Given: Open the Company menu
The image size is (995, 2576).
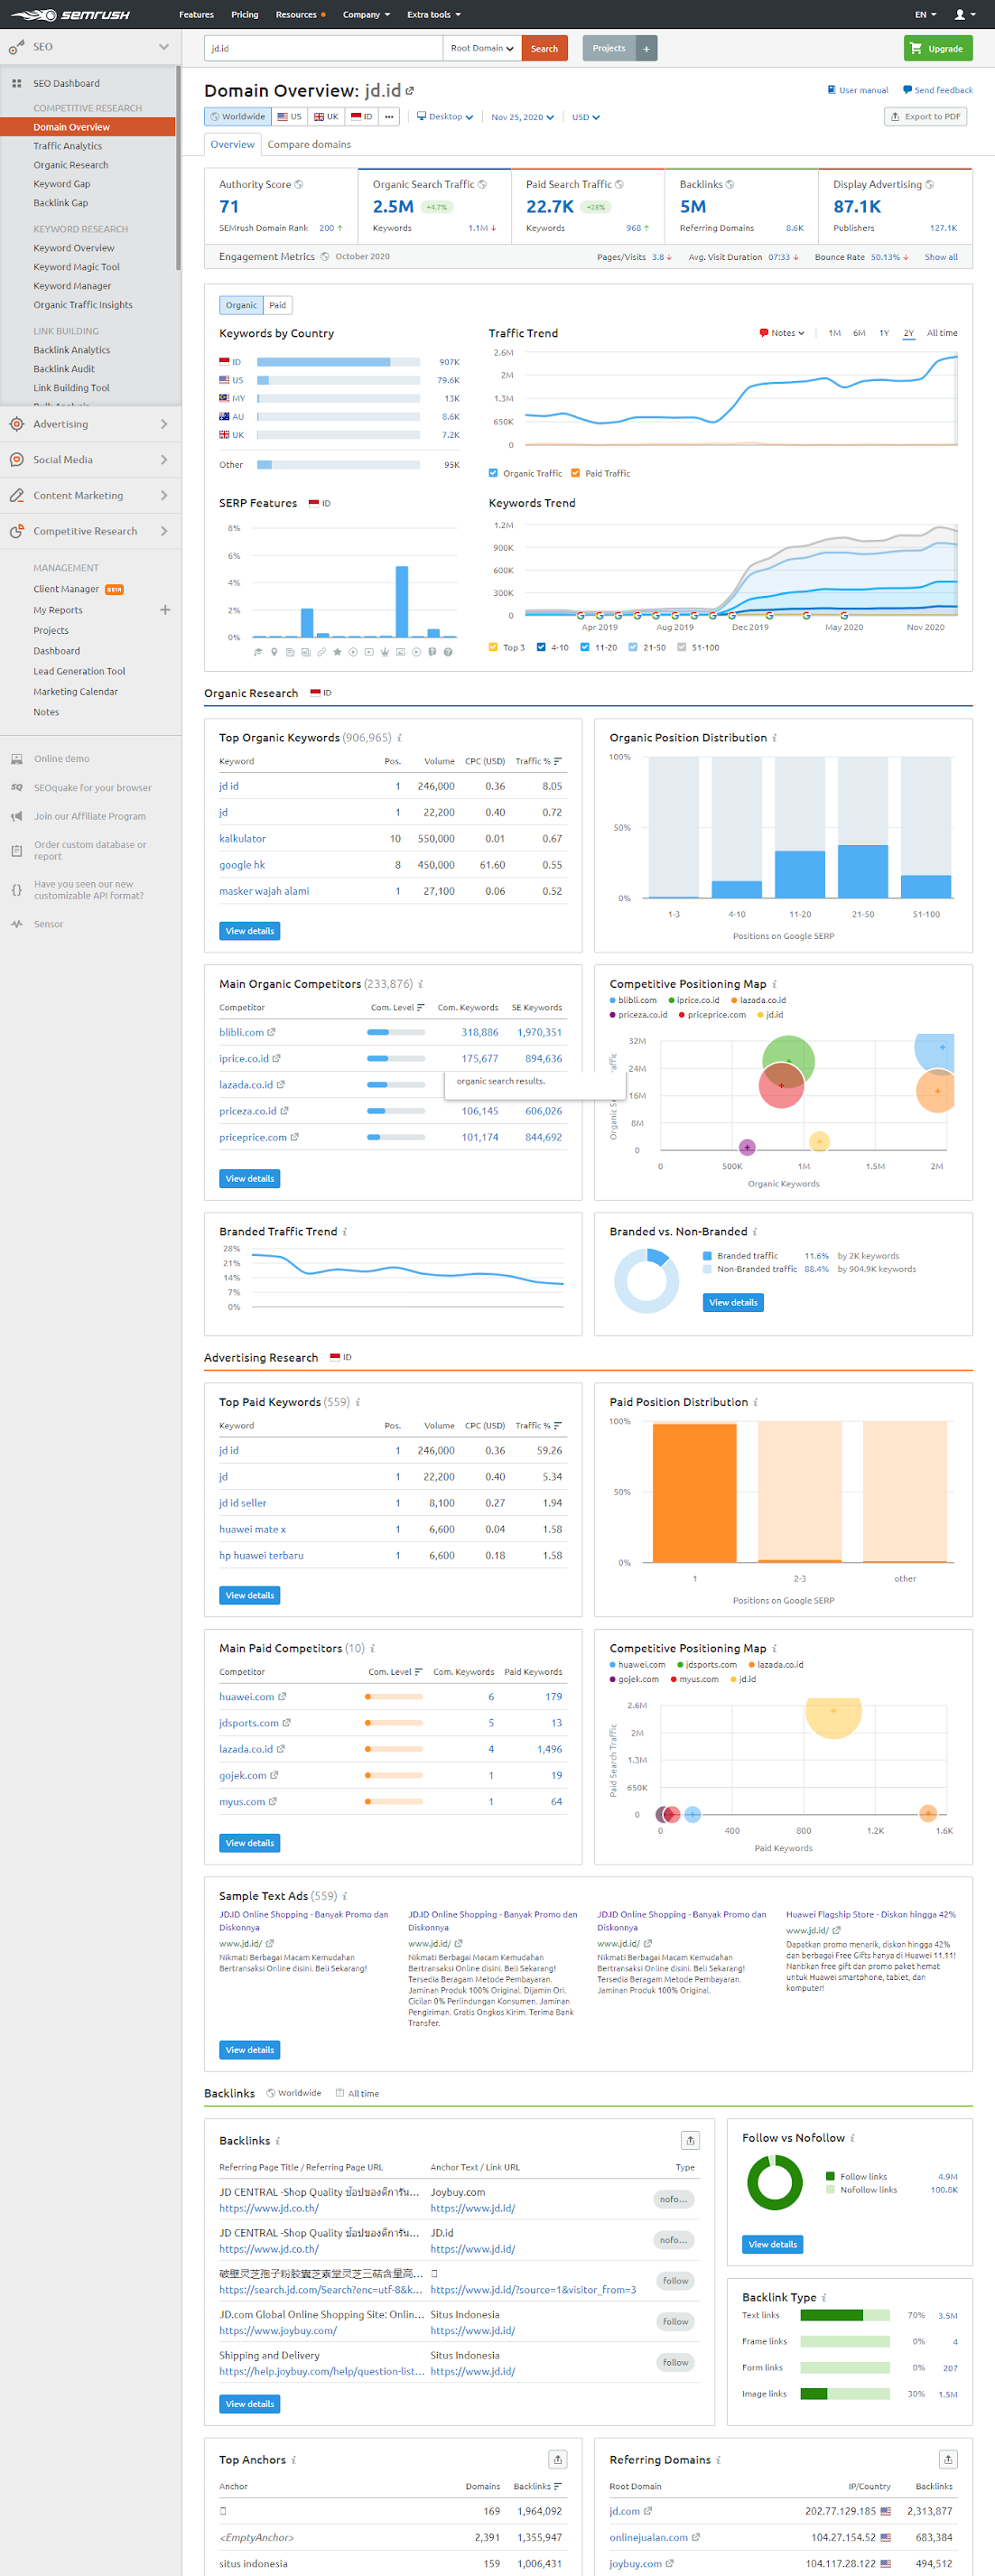Looking at the screenshot, I should click(366, 15).
